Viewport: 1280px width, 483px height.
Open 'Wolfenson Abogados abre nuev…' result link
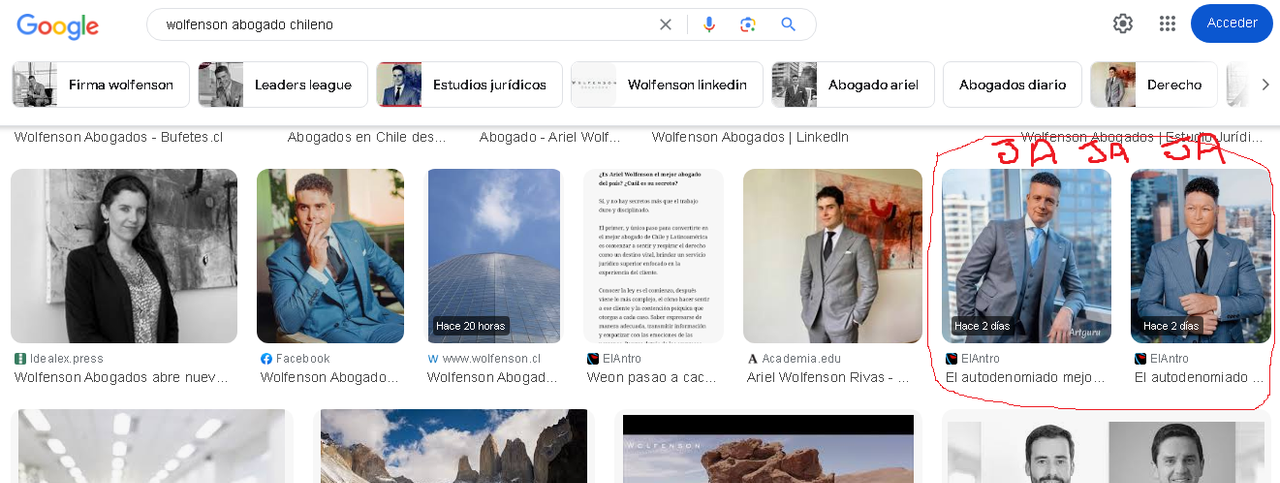pyautogui.click(x=121, y=377)
